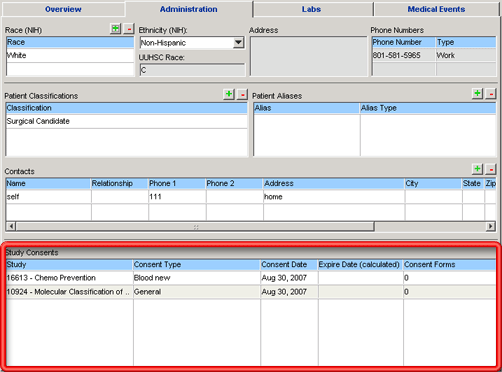Click the Alias column header
The image size is (502, 372).
coord(306,108)
